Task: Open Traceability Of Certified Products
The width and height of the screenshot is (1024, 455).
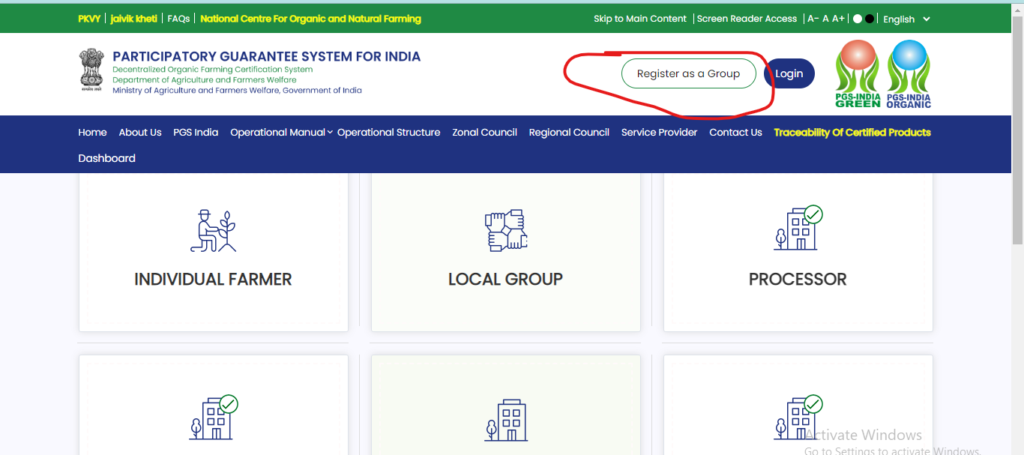Action: (x=852, y=133)
